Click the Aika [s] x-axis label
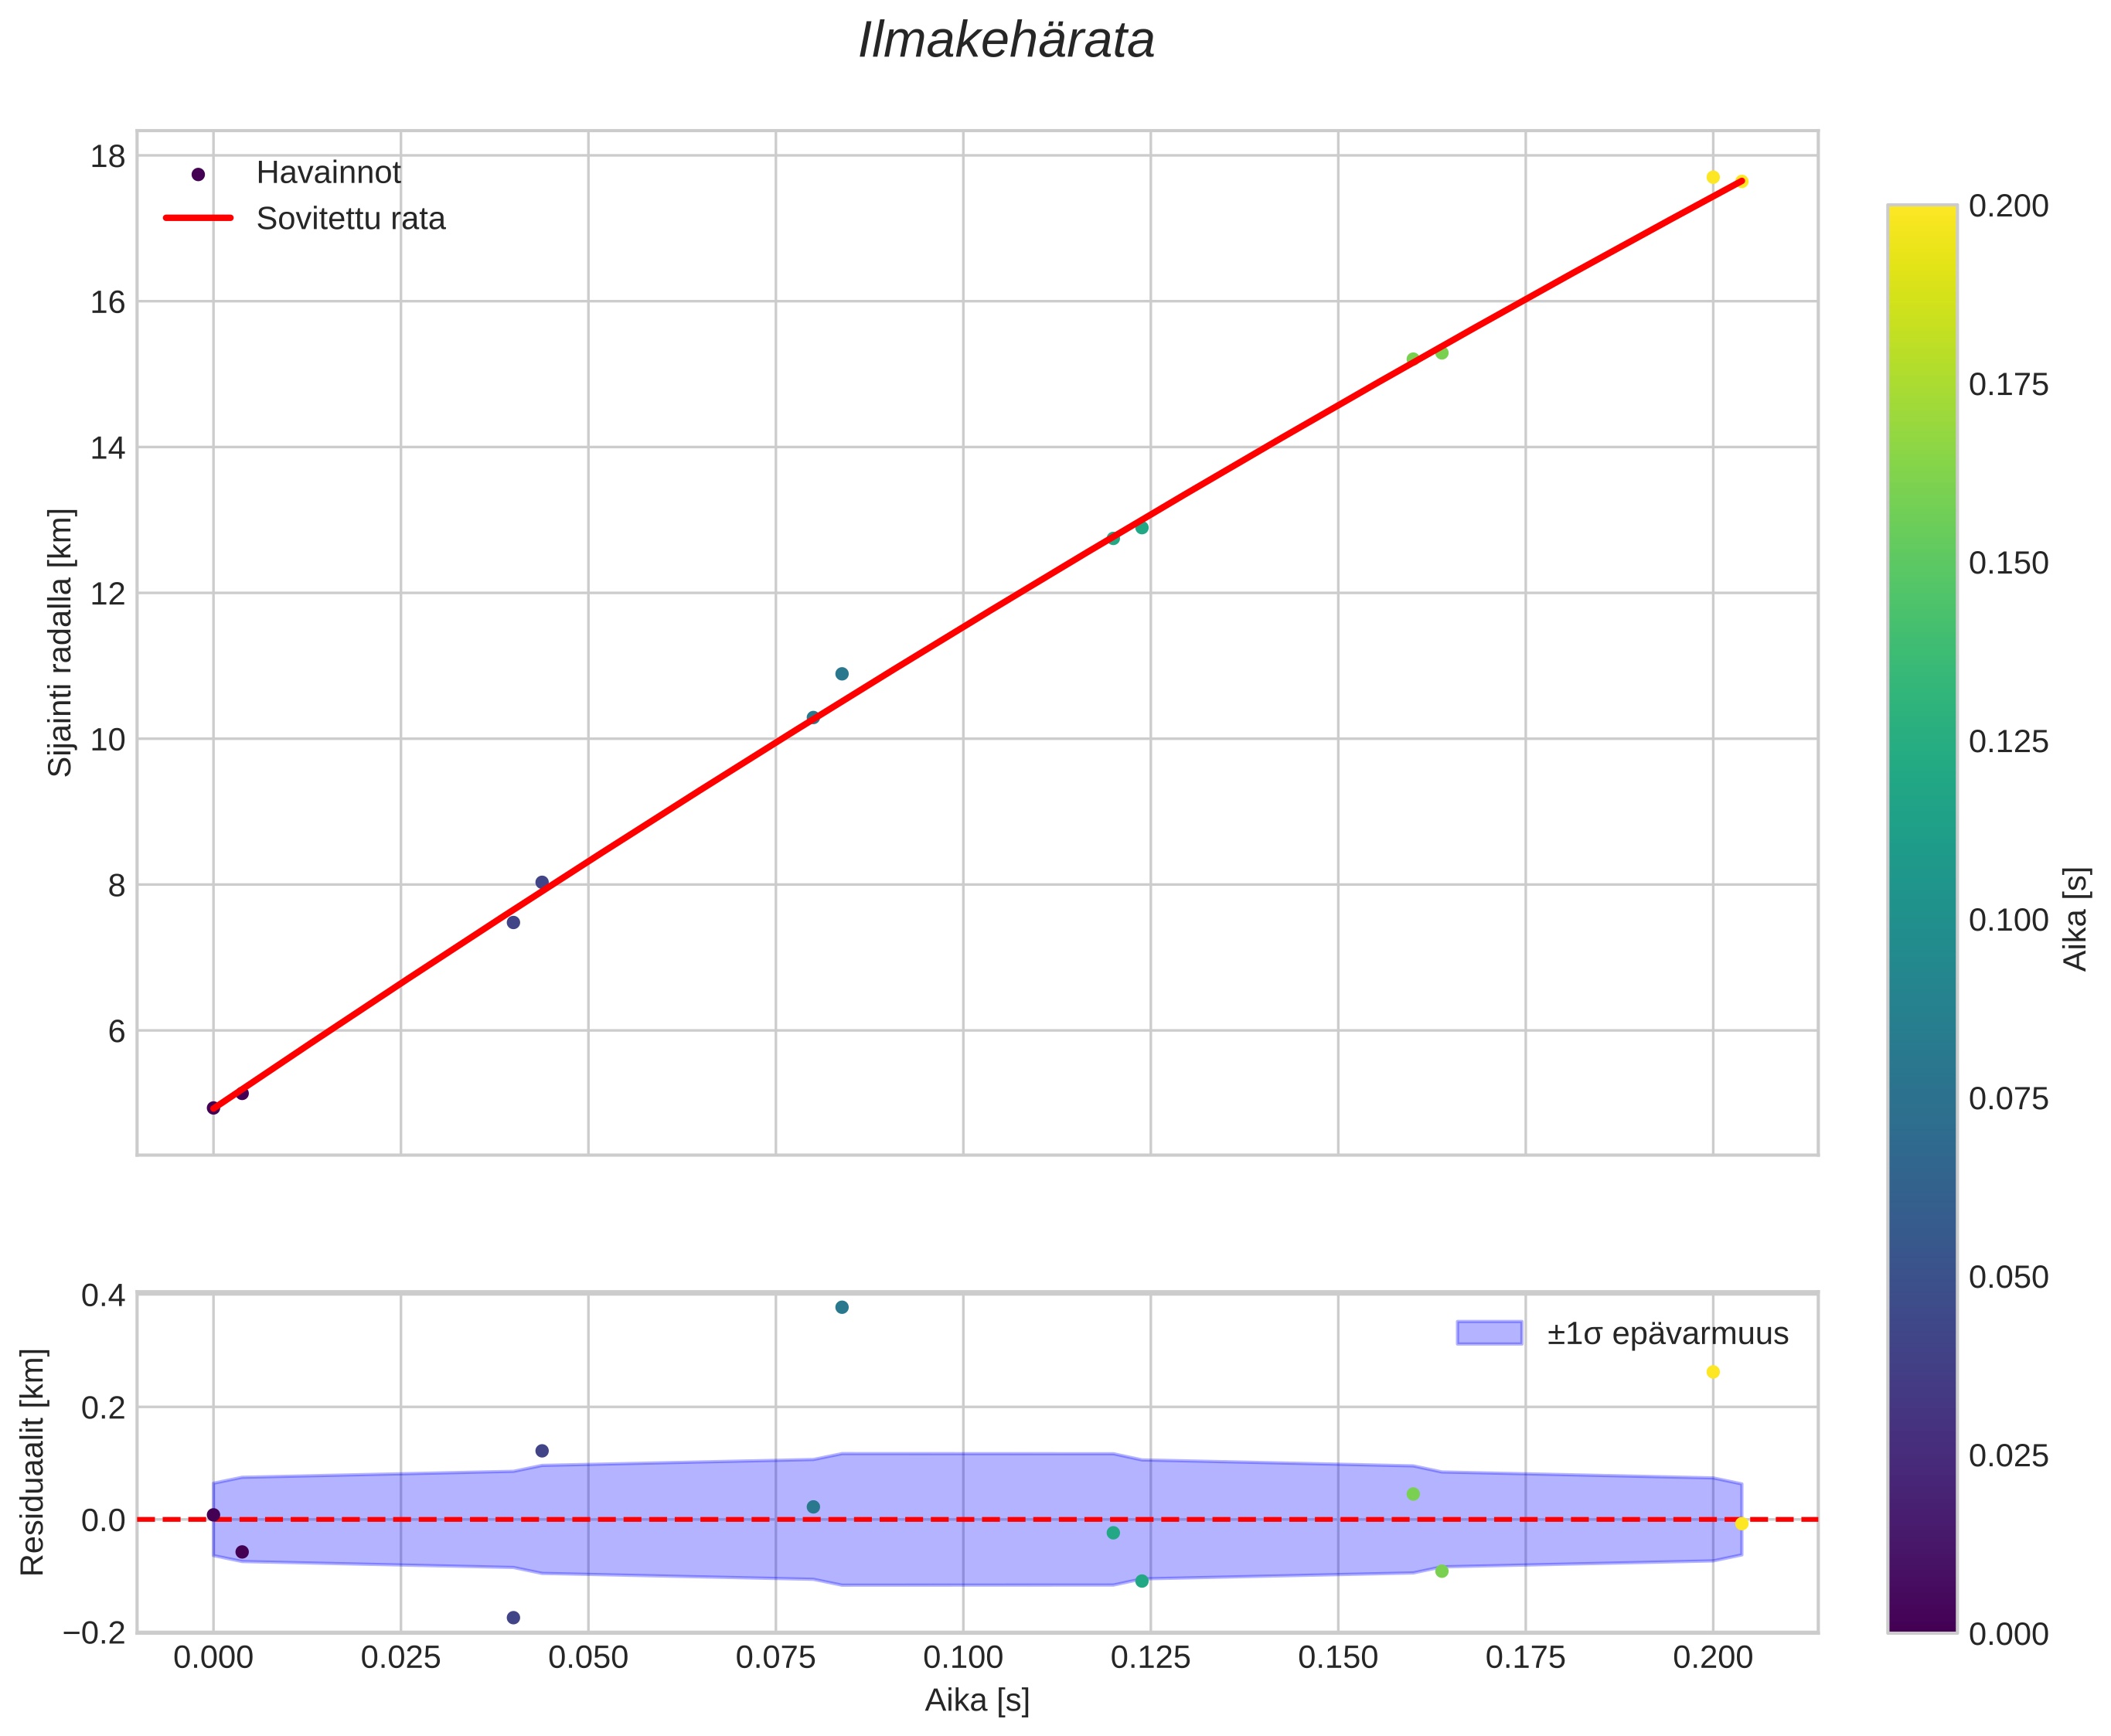Viewport: 2111px width, 1736px height. tap(976, 1700)
